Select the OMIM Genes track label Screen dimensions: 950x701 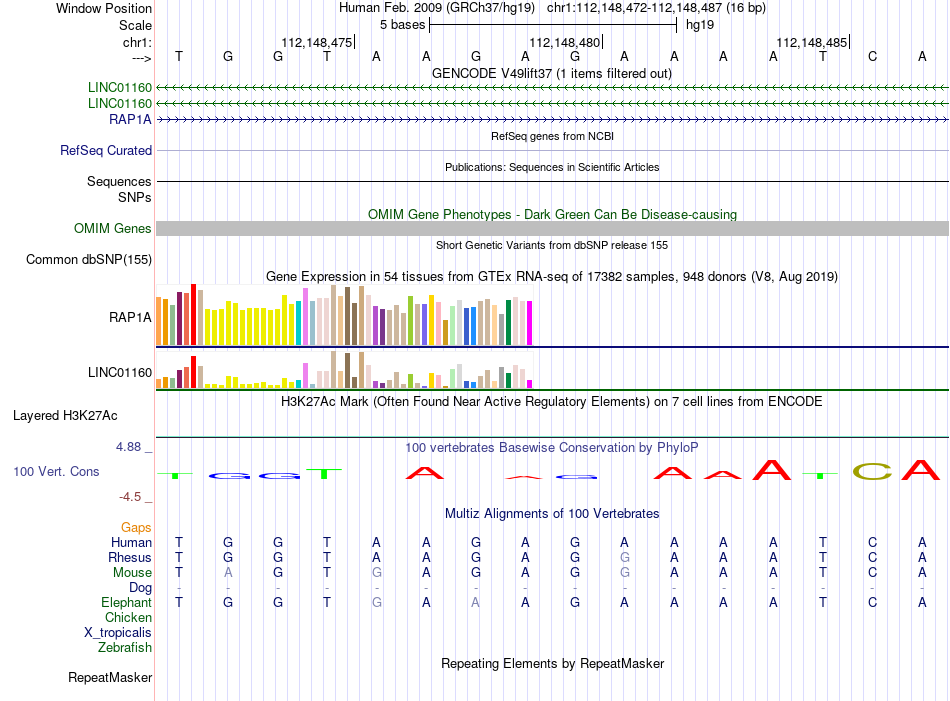coord(112,228)
